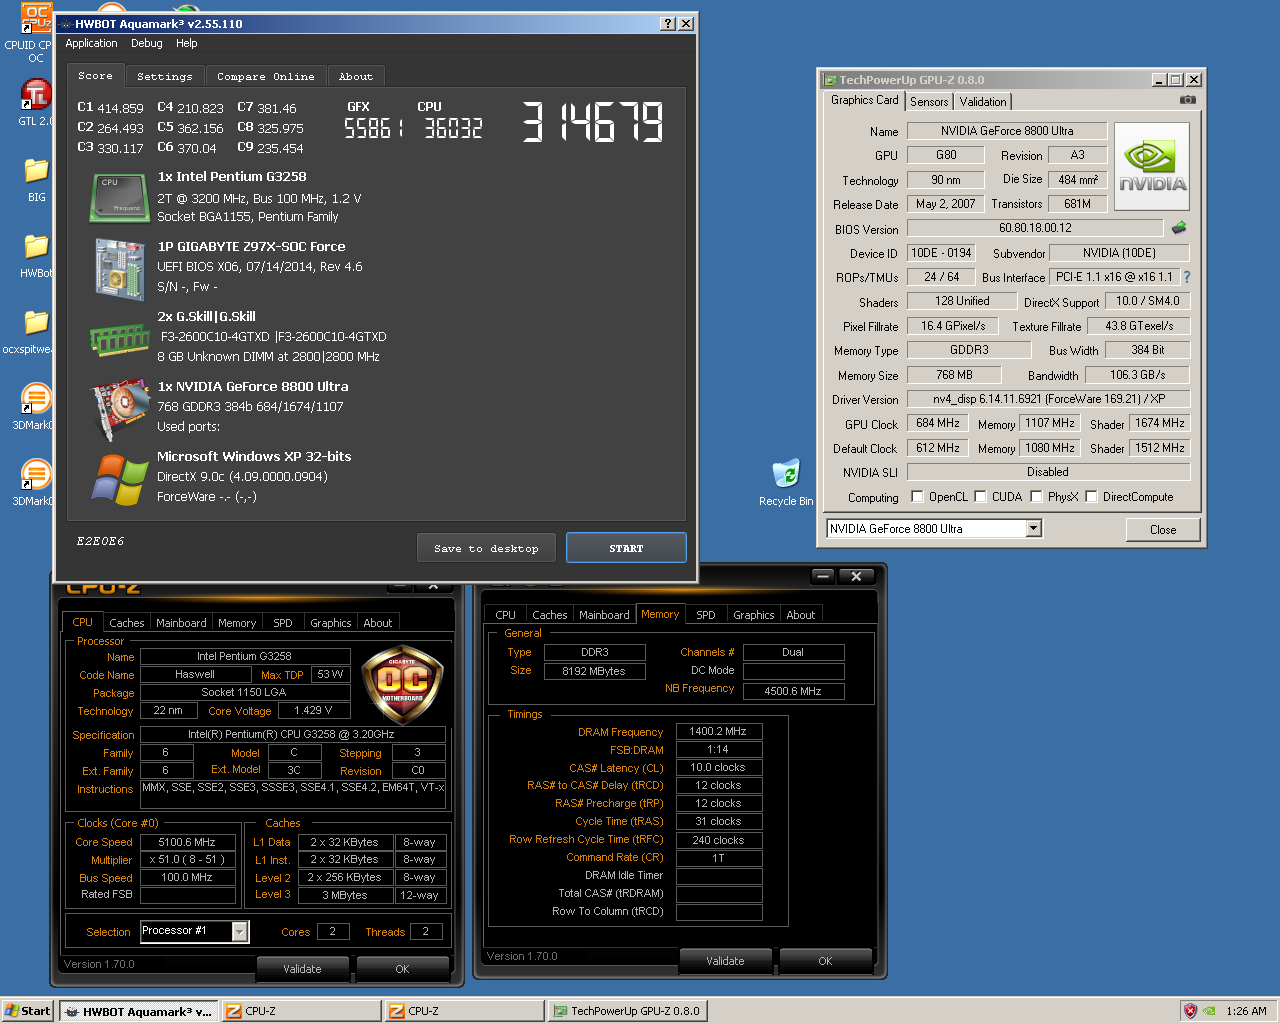
Task: Click the GFX score 55861 display
Action: (x=374, y=128)
